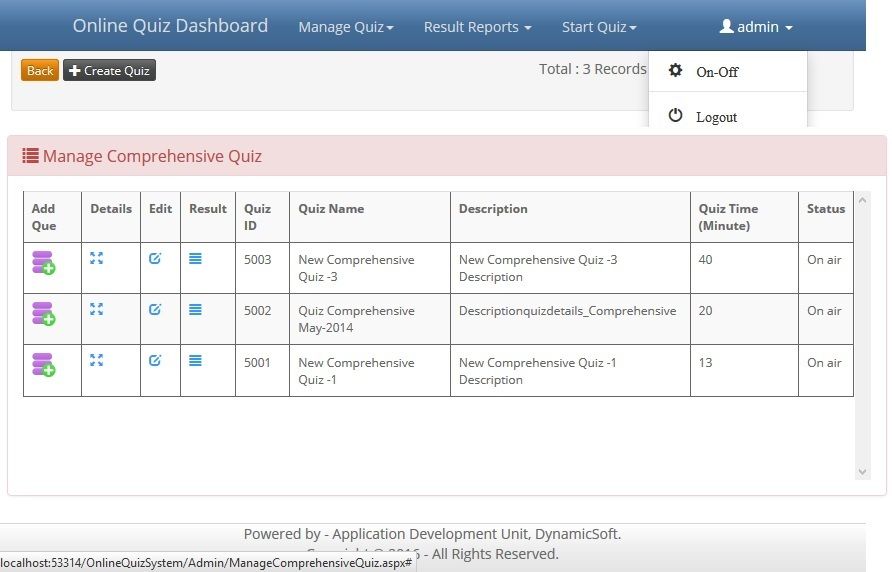Open Details icon for quiz 5002
This screenshot has height=572, width=892.
pyautogui.click(x=96, y=310)
